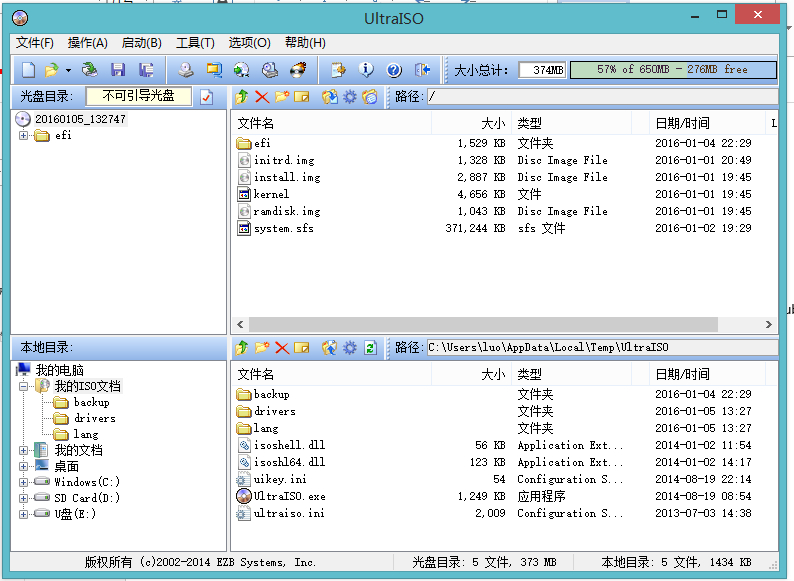
Task: Click the green Refresh icon in local pane
Action: 371,347
